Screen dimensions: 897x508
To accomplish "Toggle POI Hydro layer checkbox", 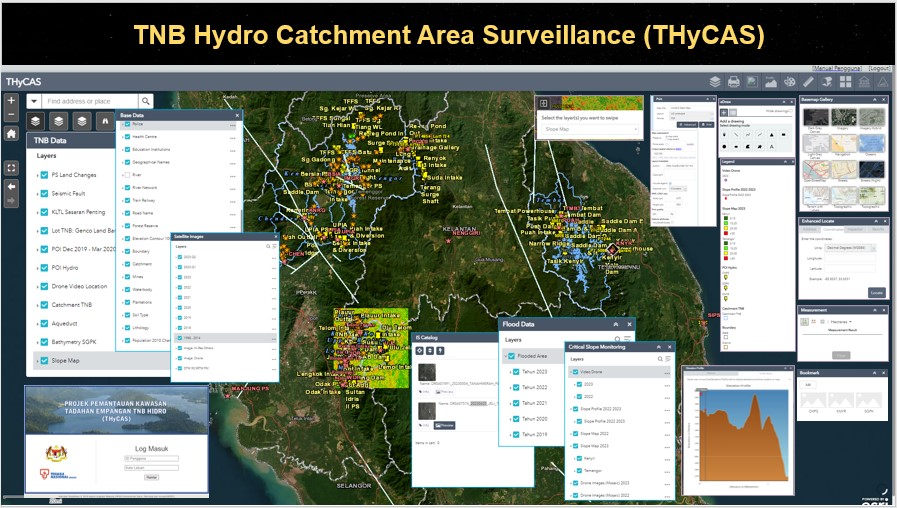I will tap(45, 267).
